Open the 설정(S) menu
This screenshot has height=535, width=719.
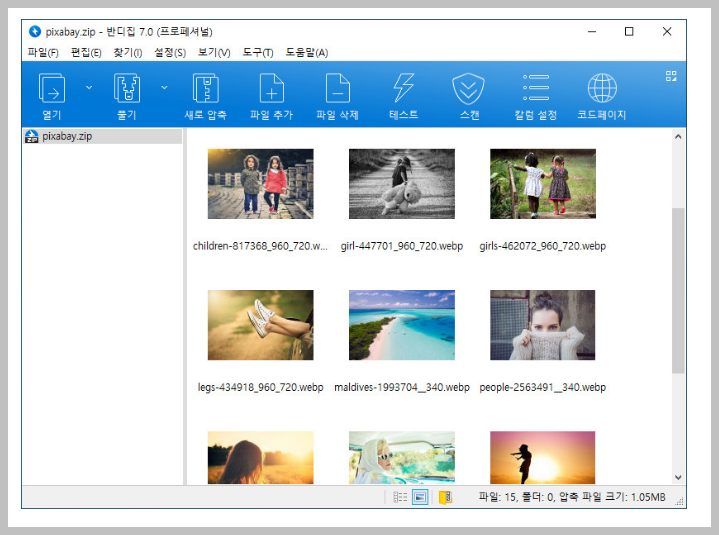coord(170,53)
